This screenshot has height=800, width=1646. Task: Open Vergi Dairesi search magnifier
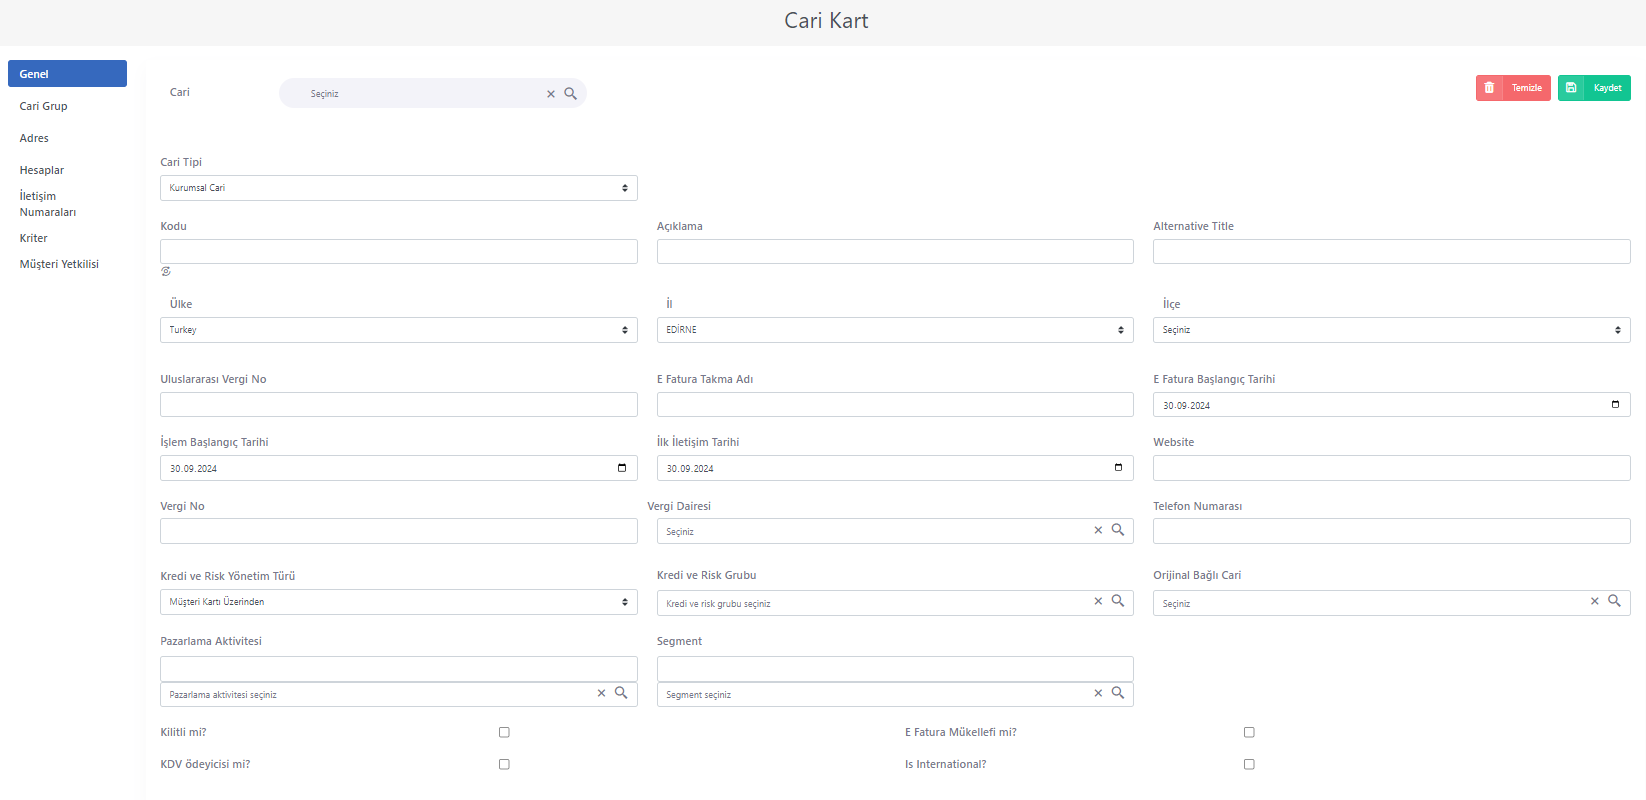(1118, 530)
